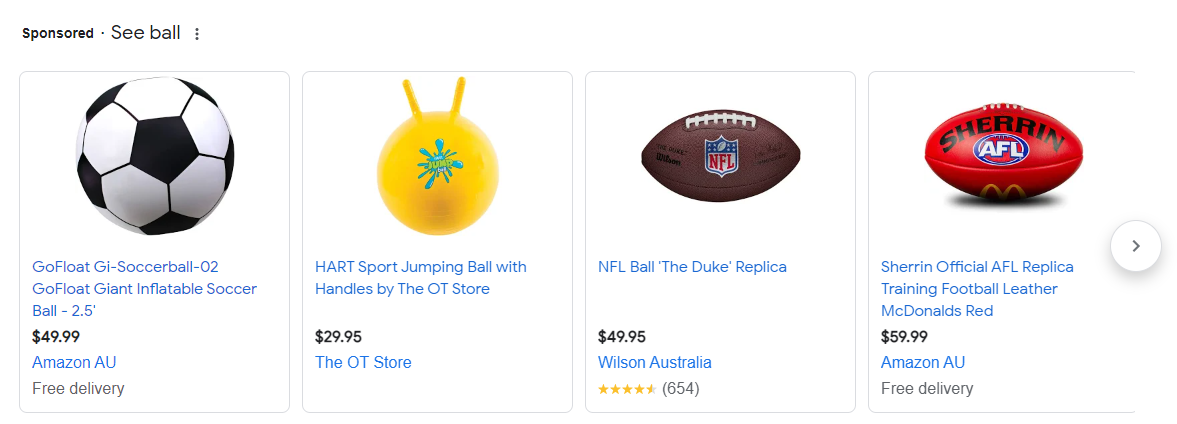Screen dimensions: 1177x424
Task: Open GoFloat Giant Inflatable Soccer Ball title link
Action: (144, 288)
